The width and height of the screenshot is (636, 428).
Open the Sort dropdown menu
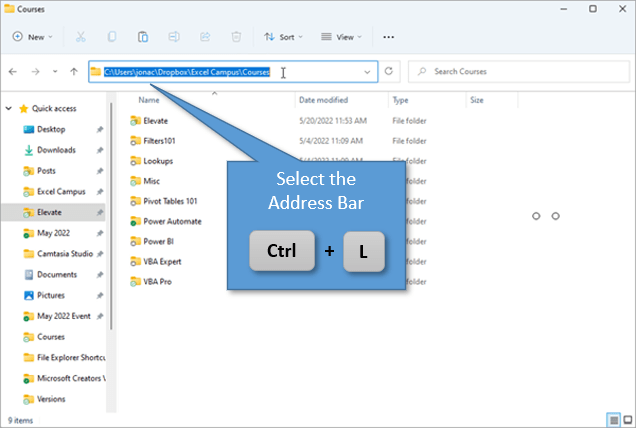point(285,37)
